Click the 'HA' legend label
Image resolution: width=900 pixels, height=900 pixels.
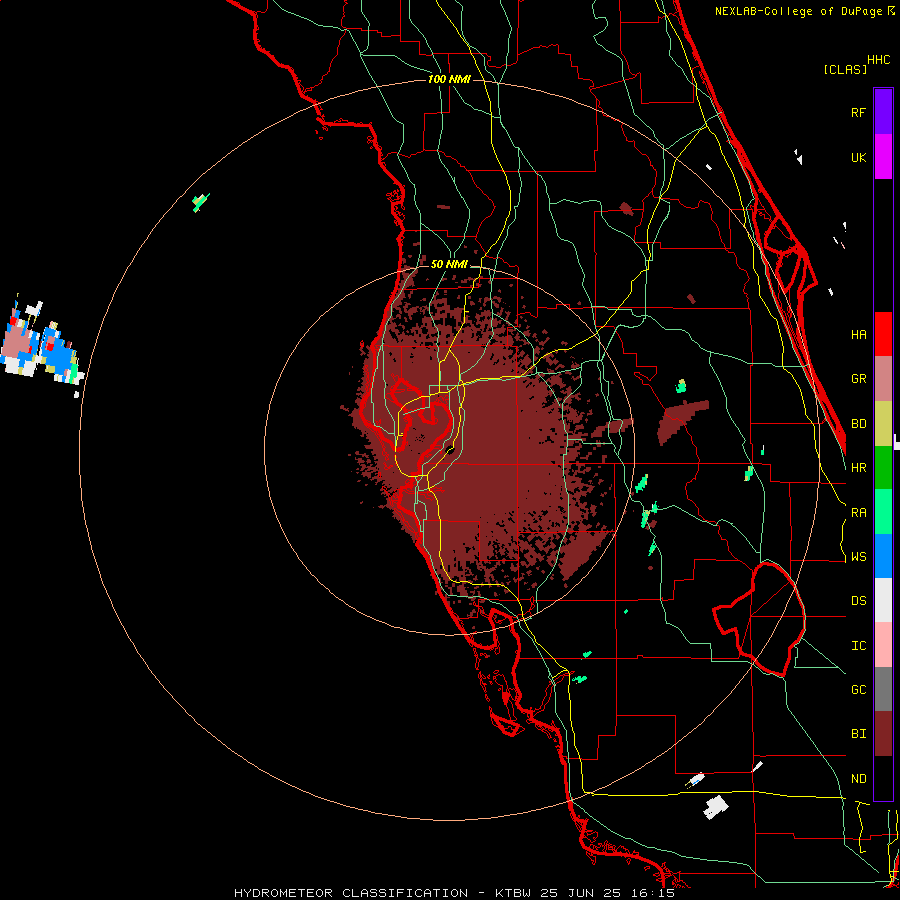click(858, 334)
